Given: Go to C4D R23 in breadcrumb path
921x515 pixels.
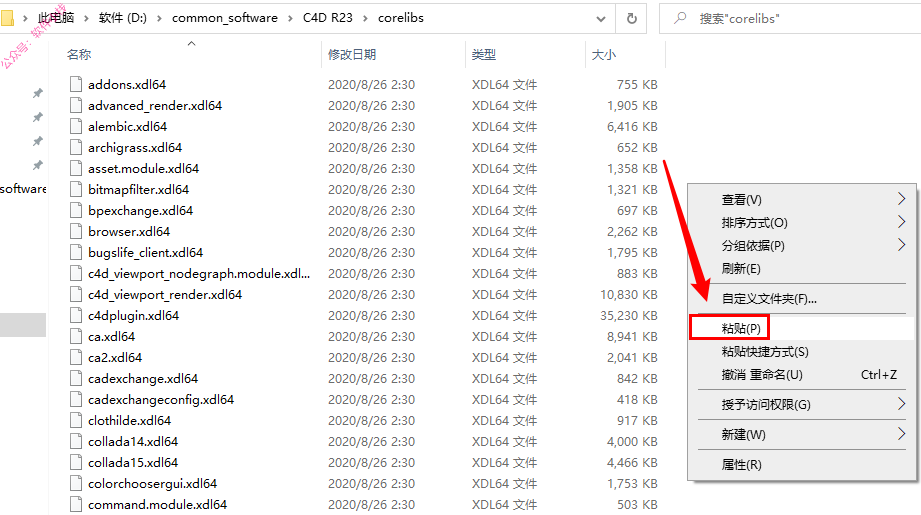Looking at the screenshot, I should click(x=328, y=18).
